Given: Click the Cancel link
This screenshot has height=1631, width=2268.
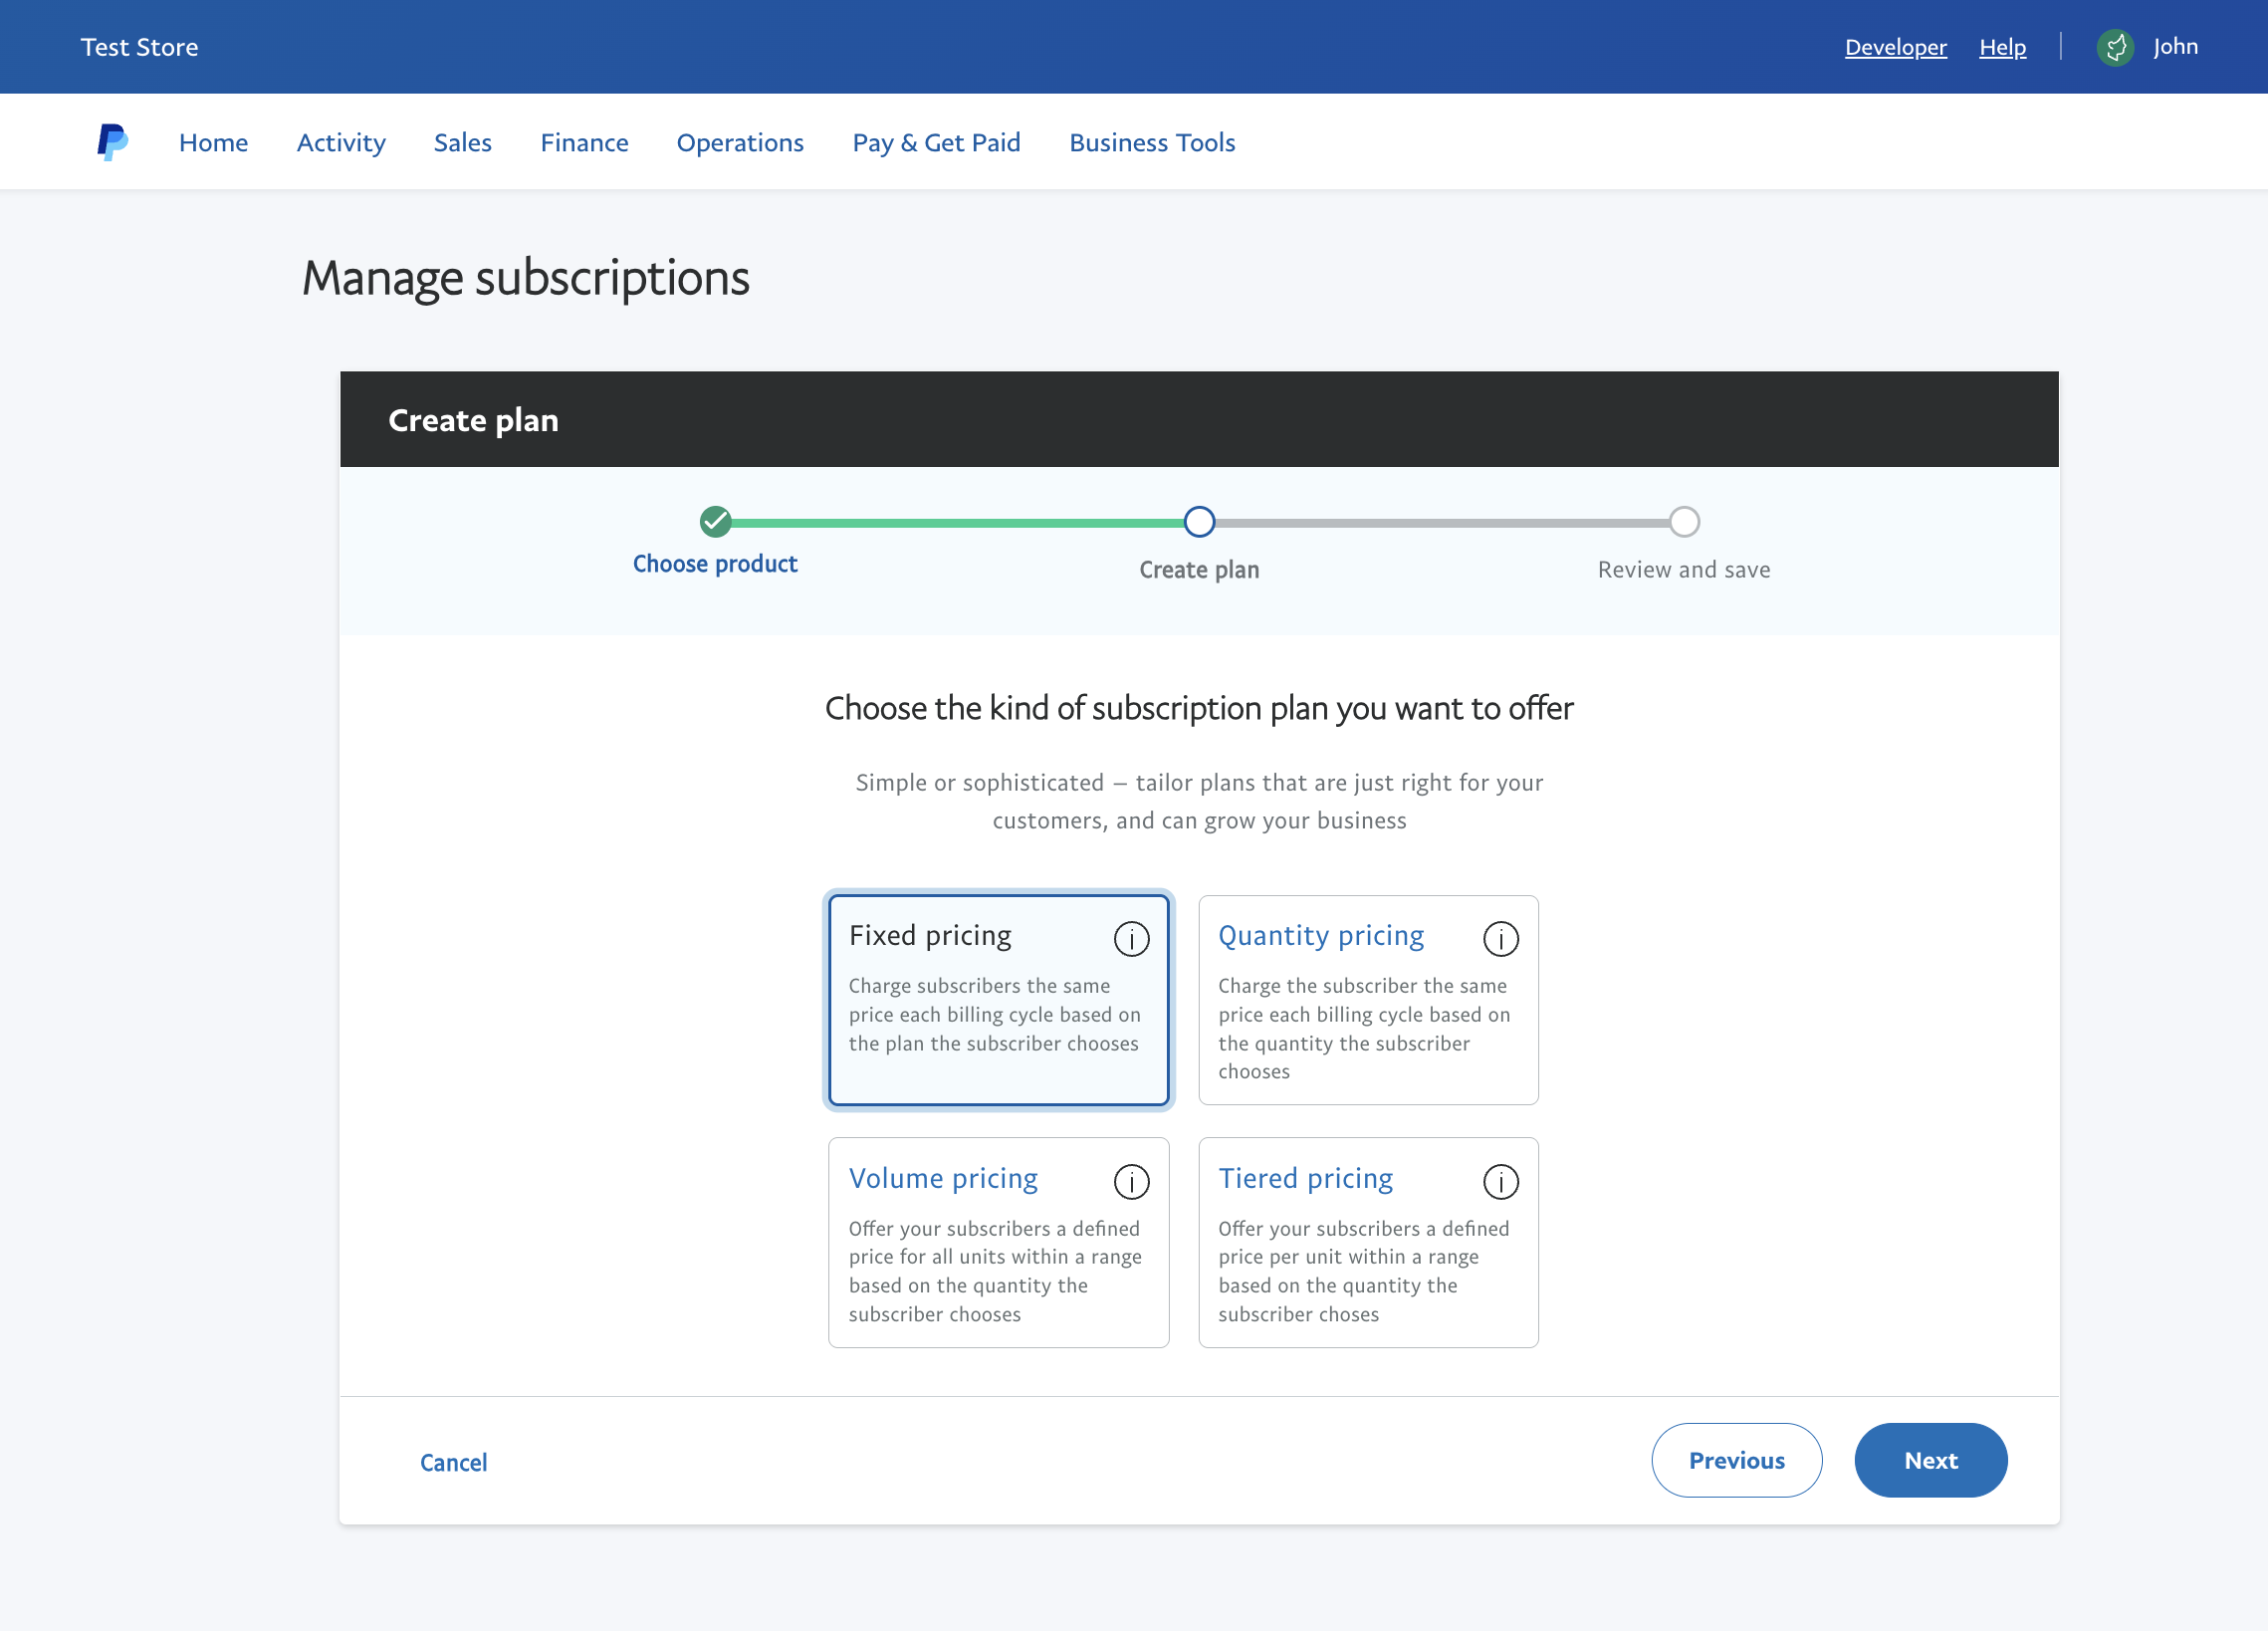Looking at the screenshot, I should click(453, 1462).
